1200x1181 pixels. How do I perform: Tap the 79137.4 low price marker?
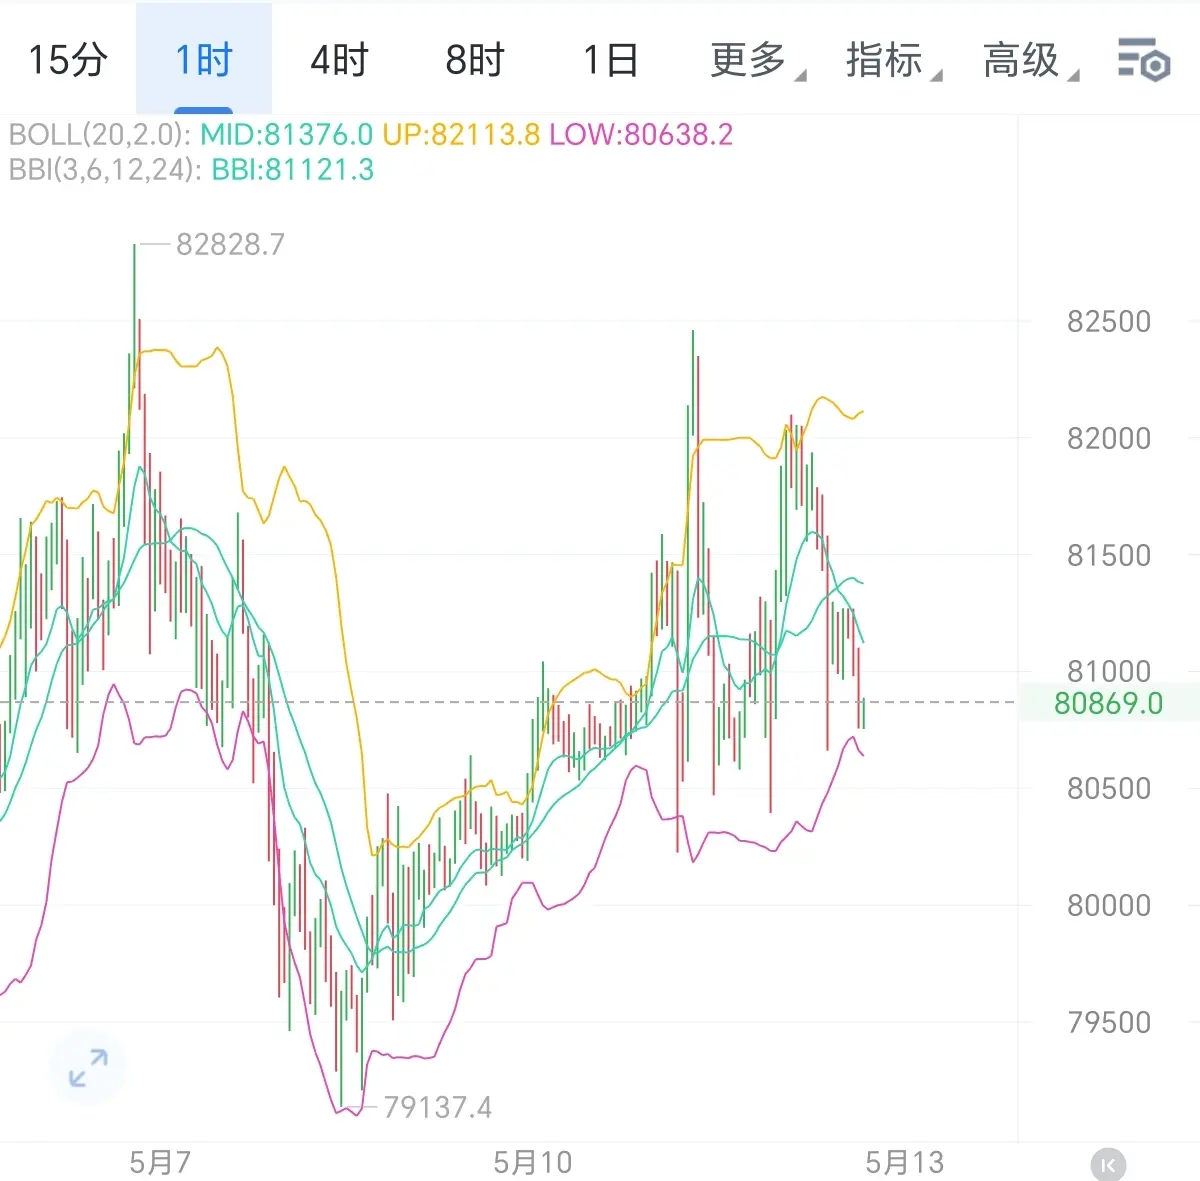click(x=438, y=1107)
